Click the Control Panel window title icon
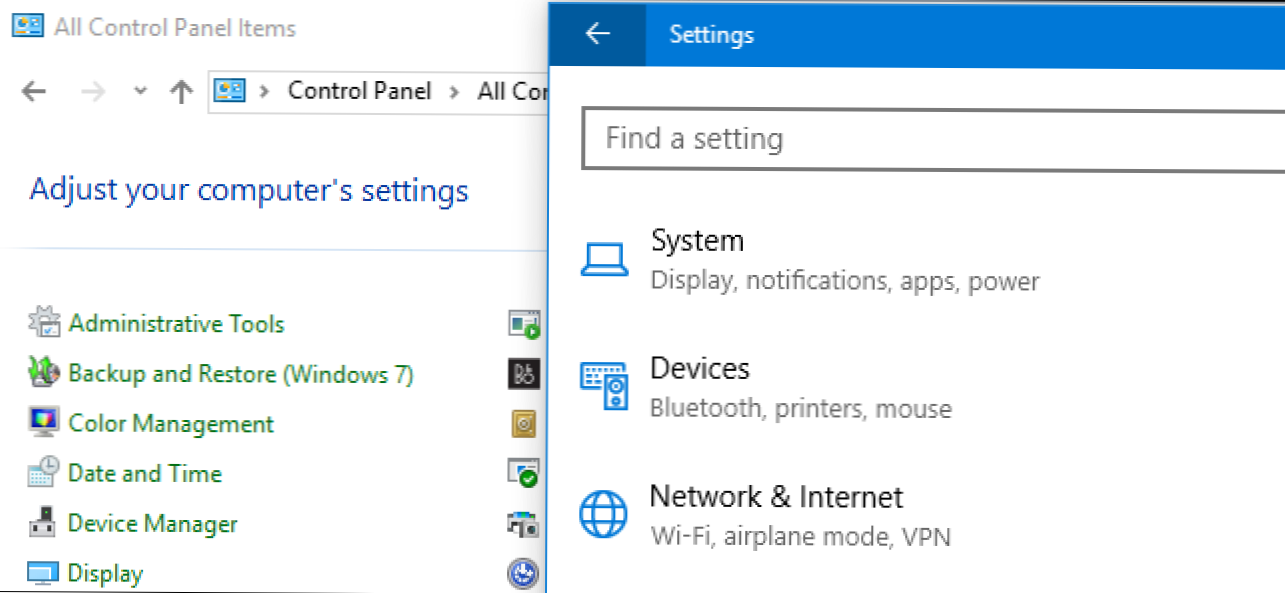 [x=27, y=27]
